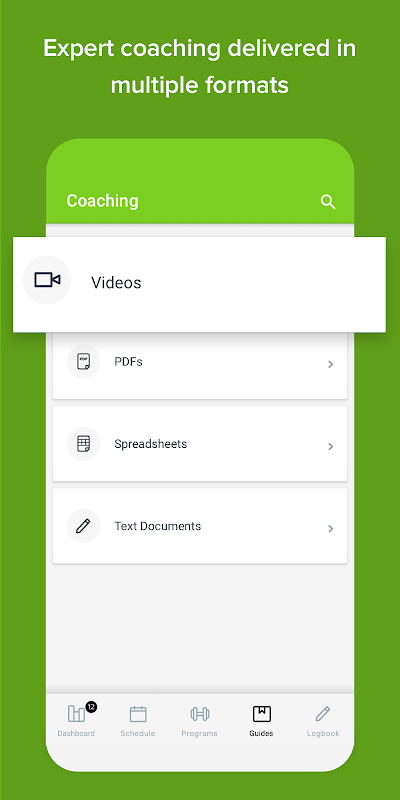This screenshot has width=400, height=800.
Task: Tap the Dashboard notification badge 12
Action: [91, 707]
